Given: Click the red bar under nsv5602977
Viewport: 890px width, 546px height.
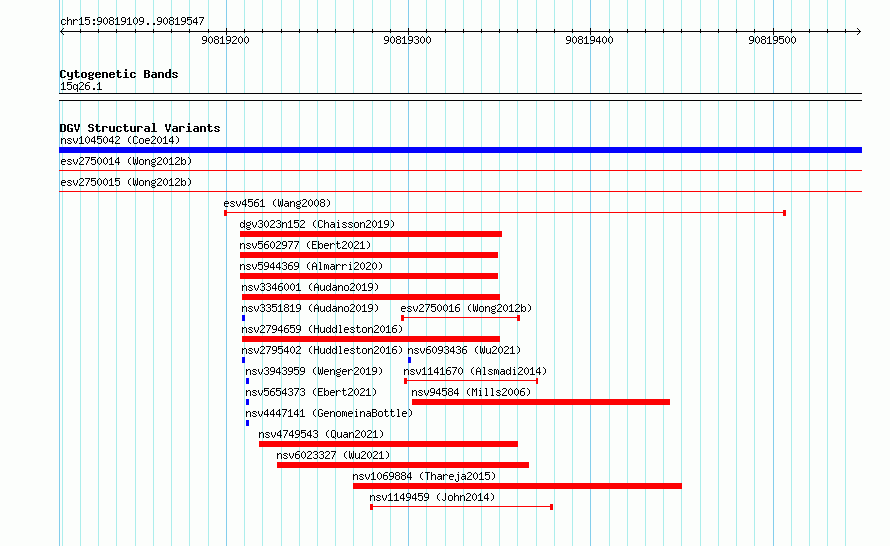Looking at the screenshot, I should click(x=369, y=255).
